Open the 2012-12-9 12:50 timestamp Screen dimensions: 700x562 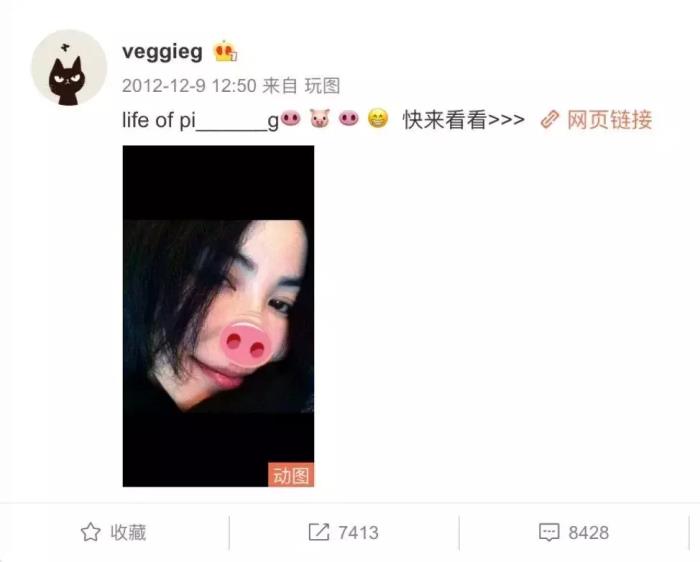189,86
